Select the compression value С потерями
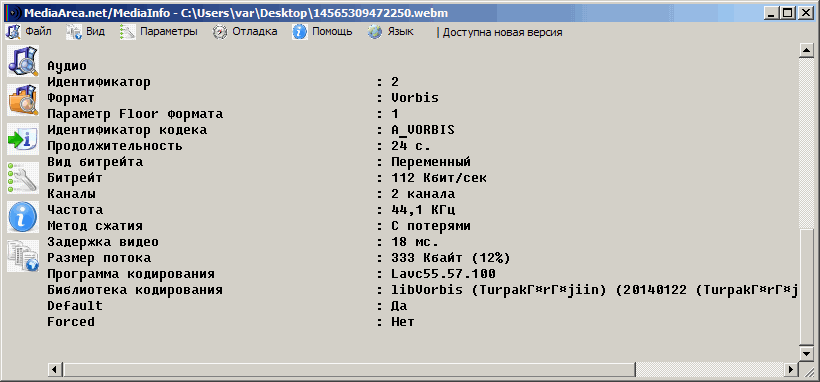The height and width of the screenshot is (382, 820). pos(431,226)
